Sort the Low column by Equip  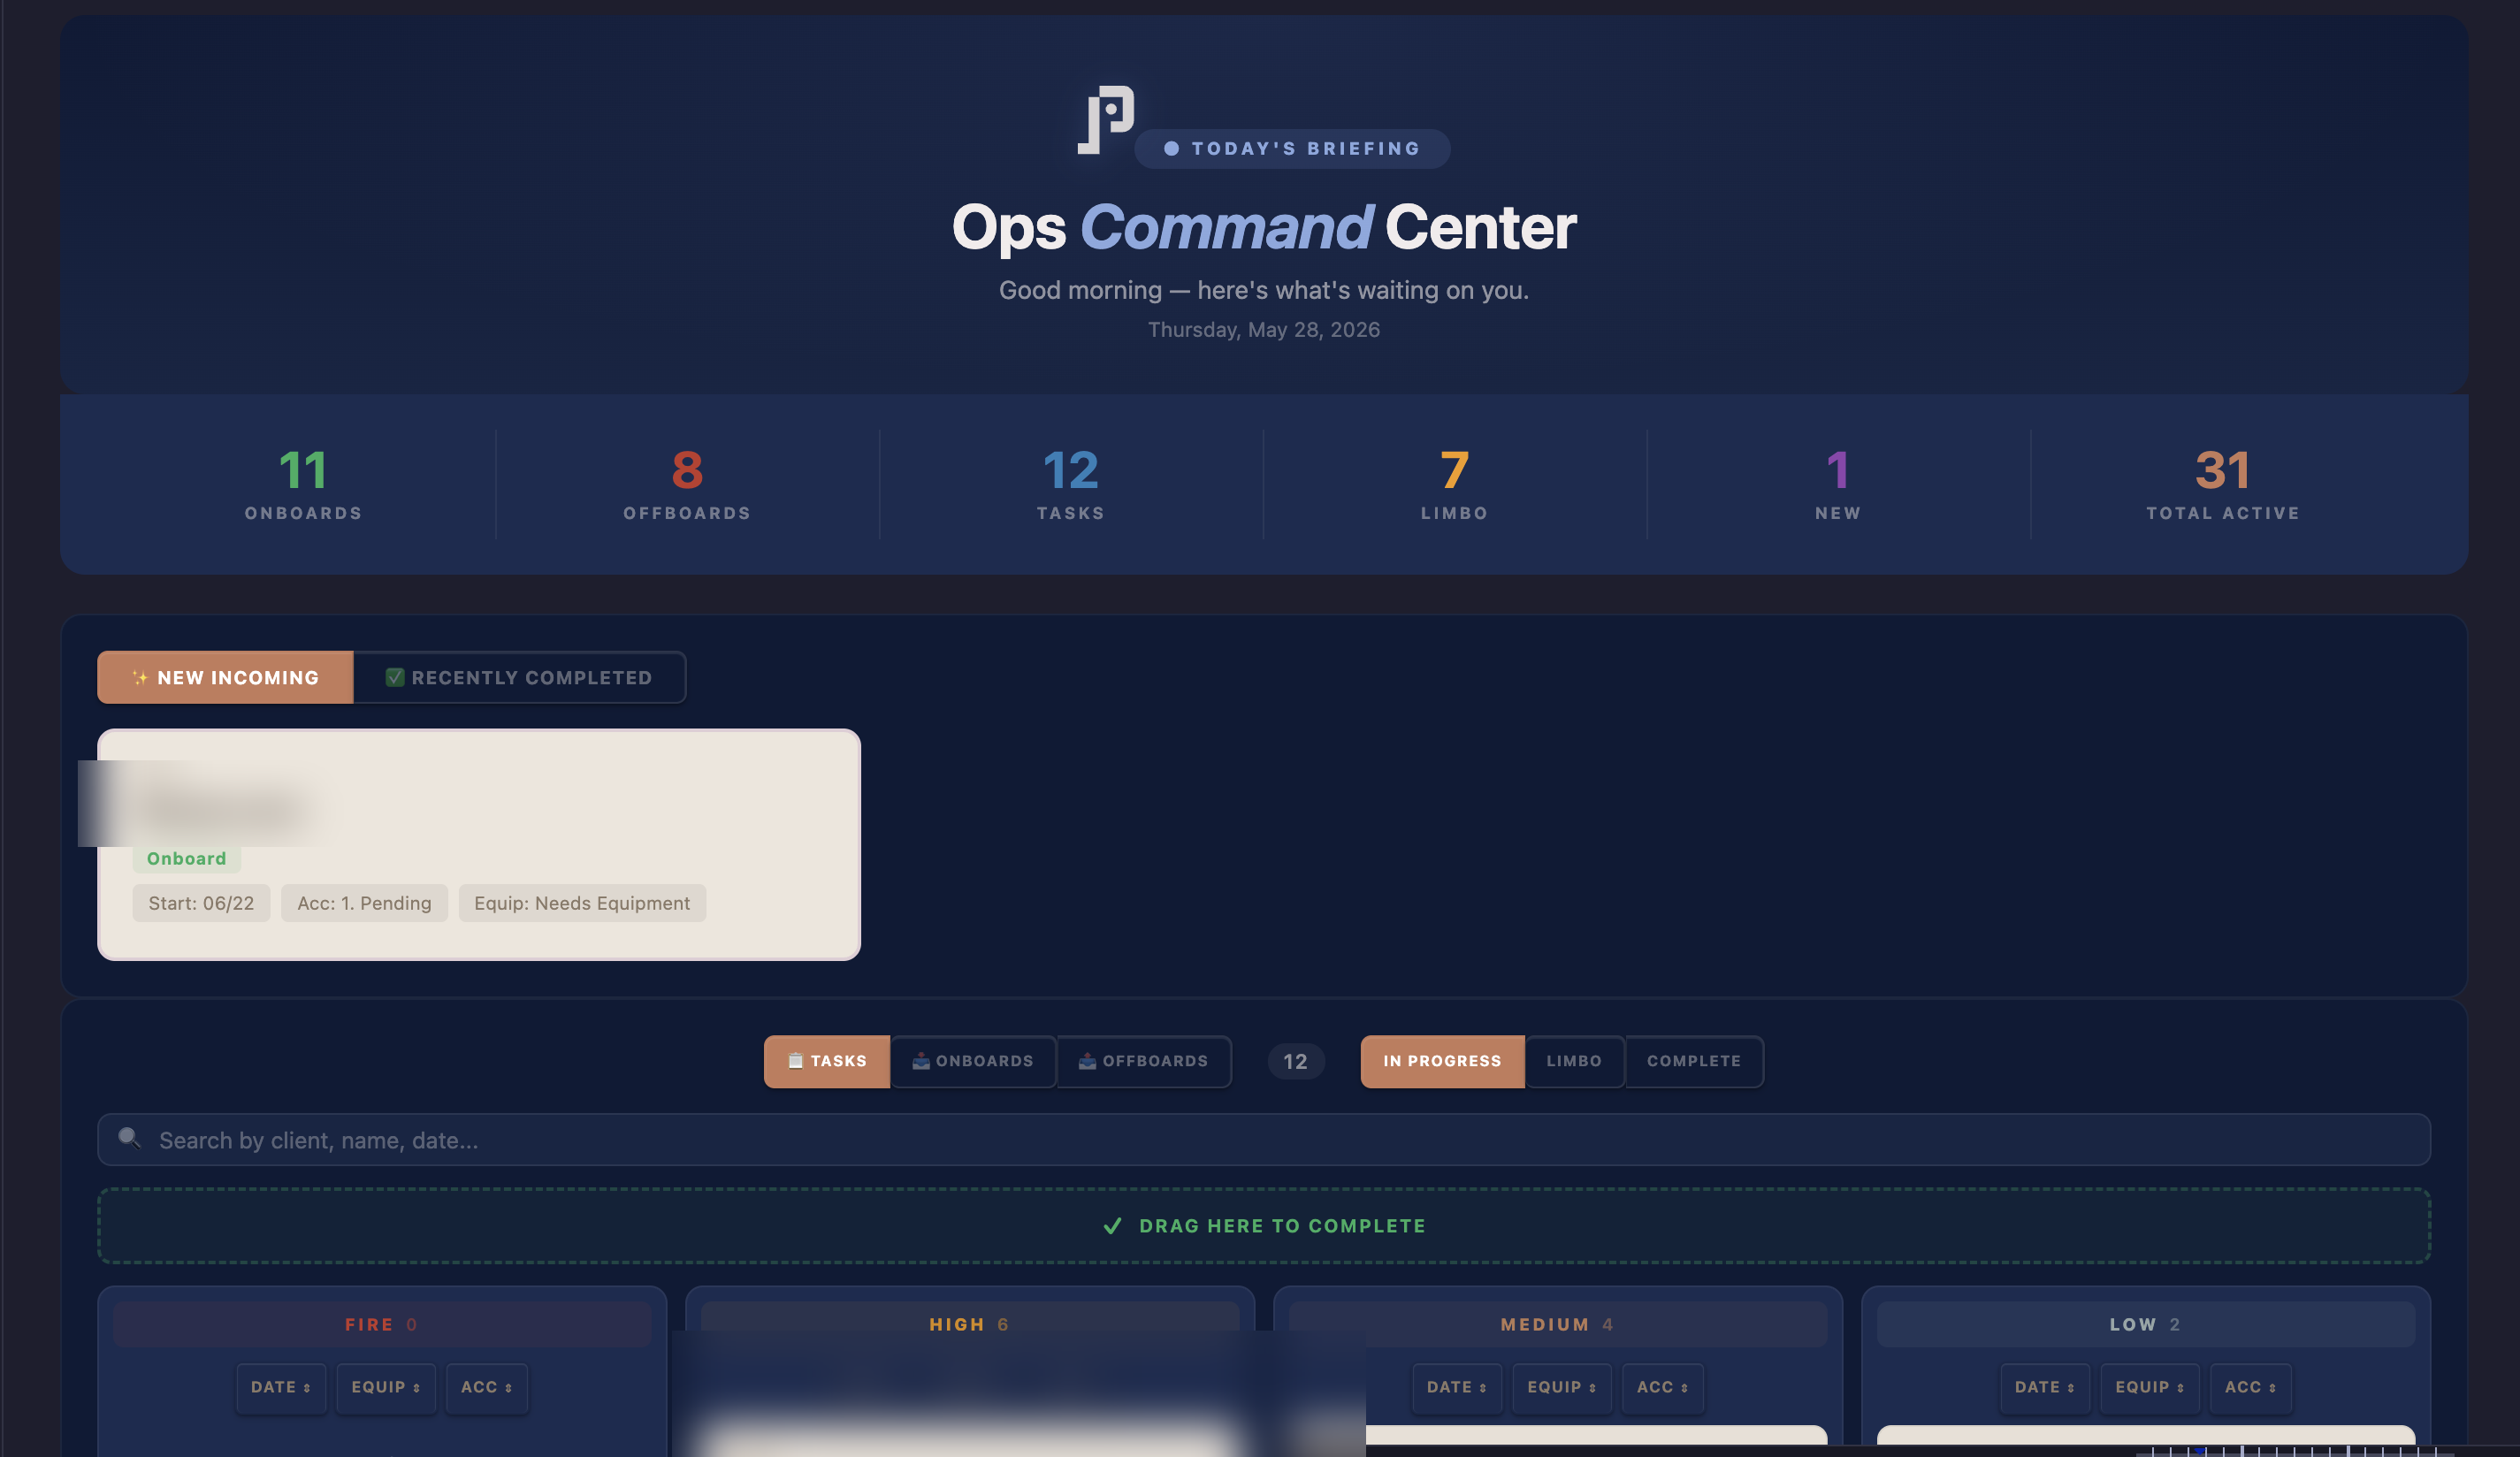click(x=2150, y=1388)
